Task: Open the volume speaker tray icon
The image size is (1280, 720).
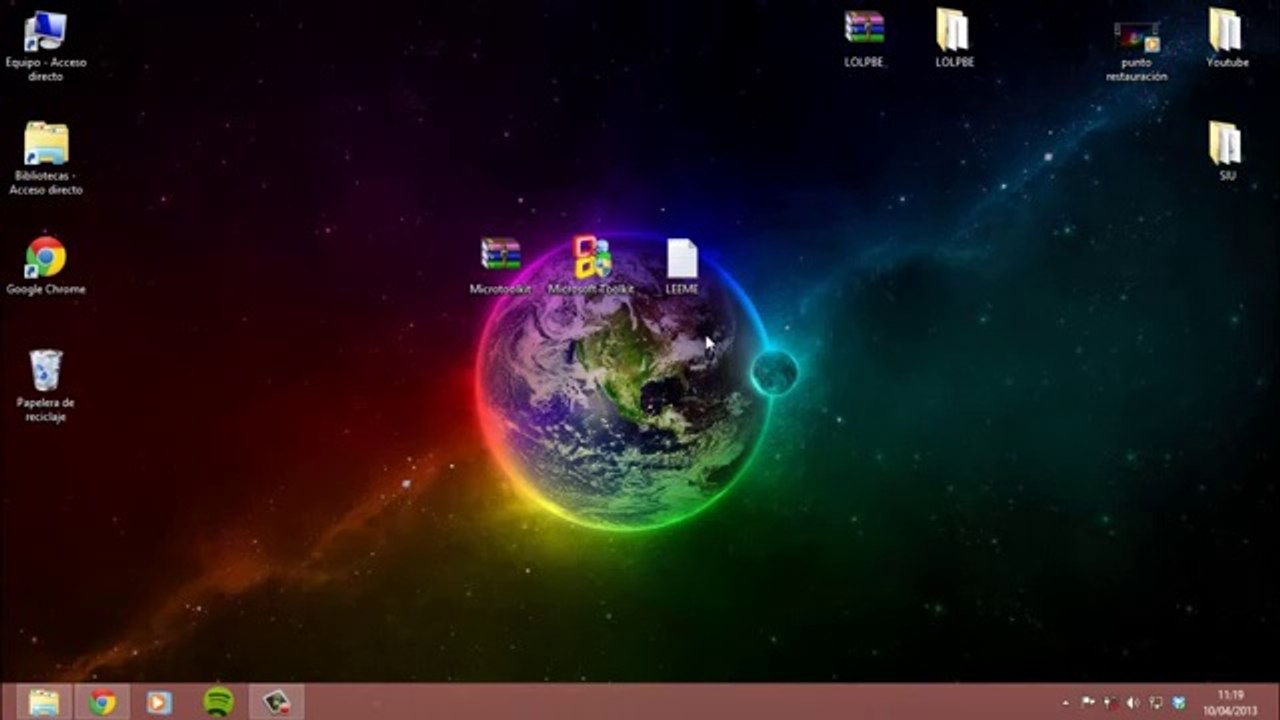Action: pyautogui.click(x=1133, y=703)
